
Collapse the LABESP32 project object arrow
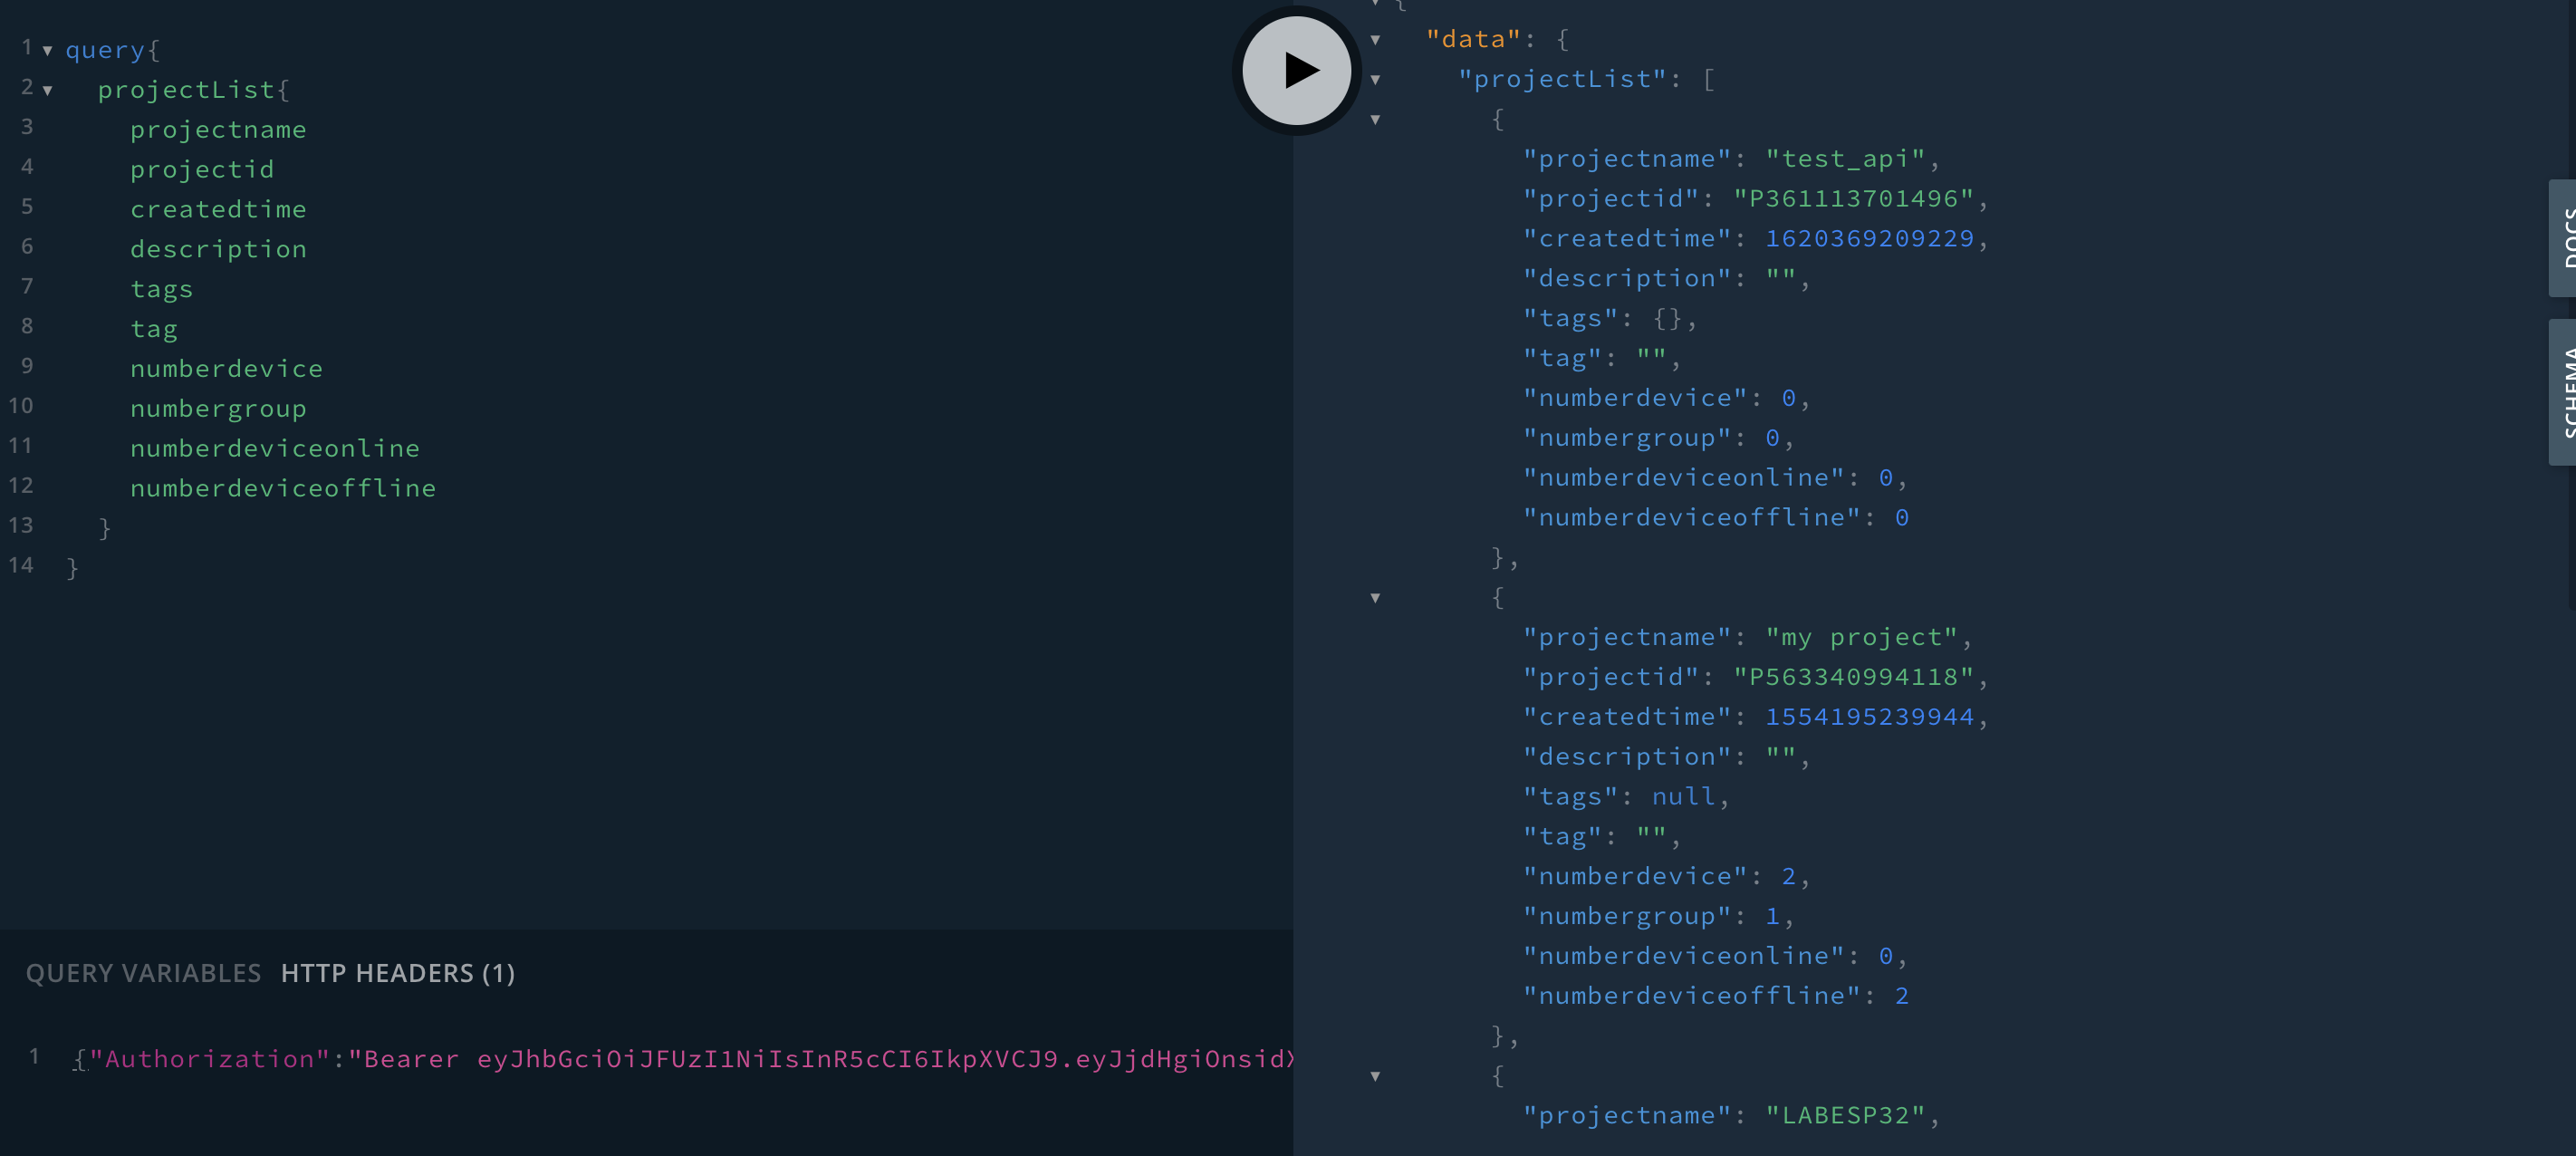click(x=1376, y=1076)
